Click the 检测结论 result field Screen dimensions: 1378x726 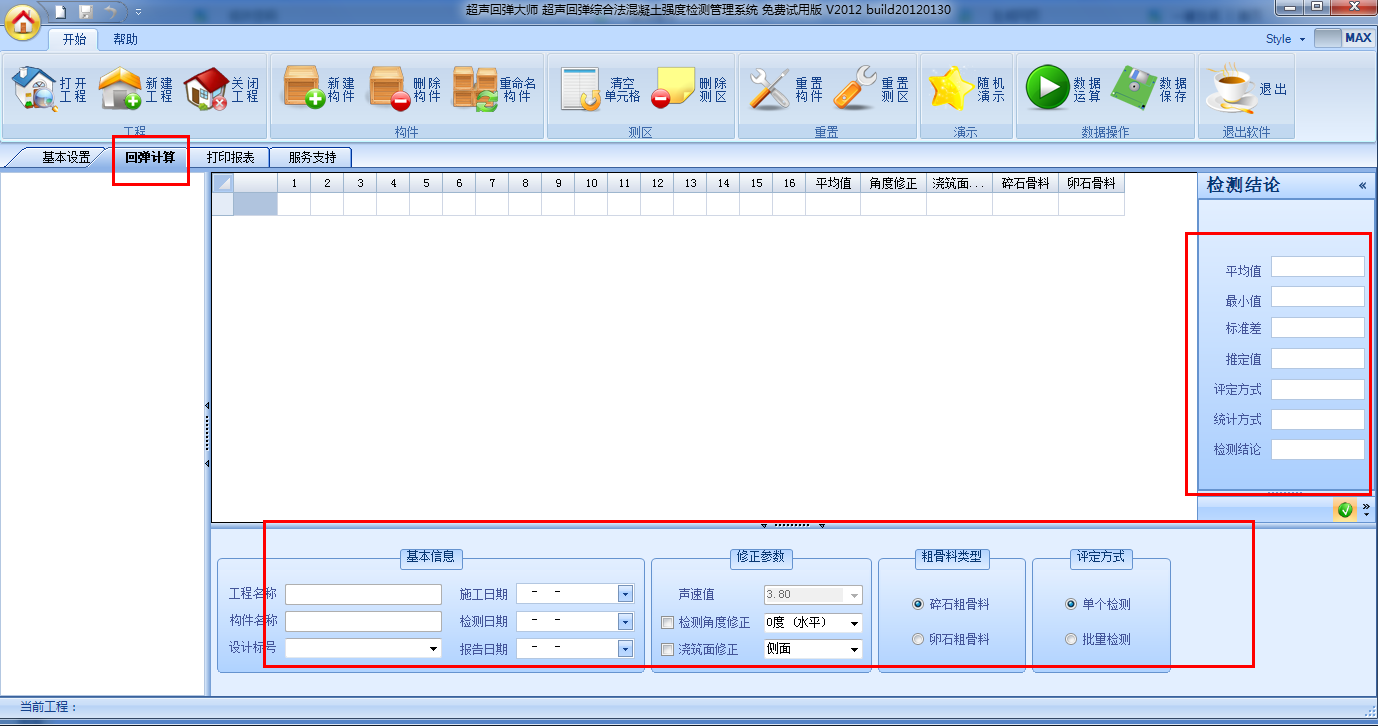tap(1317, 450)
